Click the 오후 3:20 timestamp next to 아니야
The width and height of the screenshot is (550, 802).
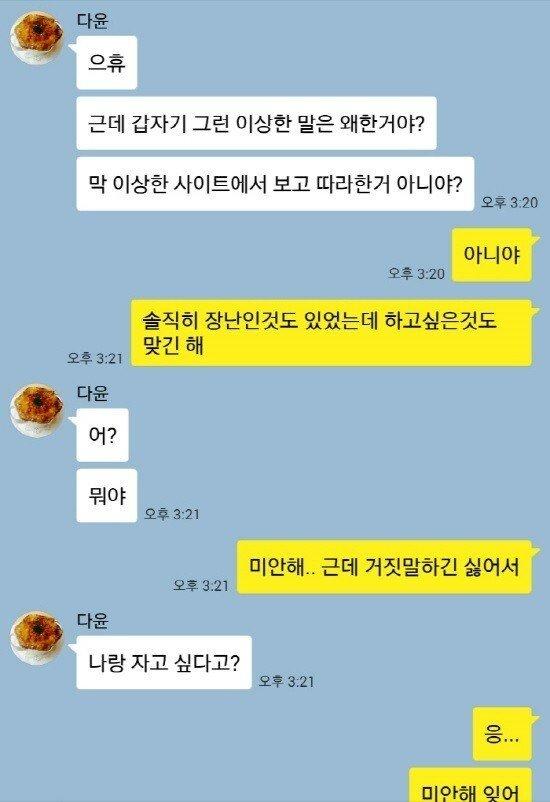pos(416,273)
